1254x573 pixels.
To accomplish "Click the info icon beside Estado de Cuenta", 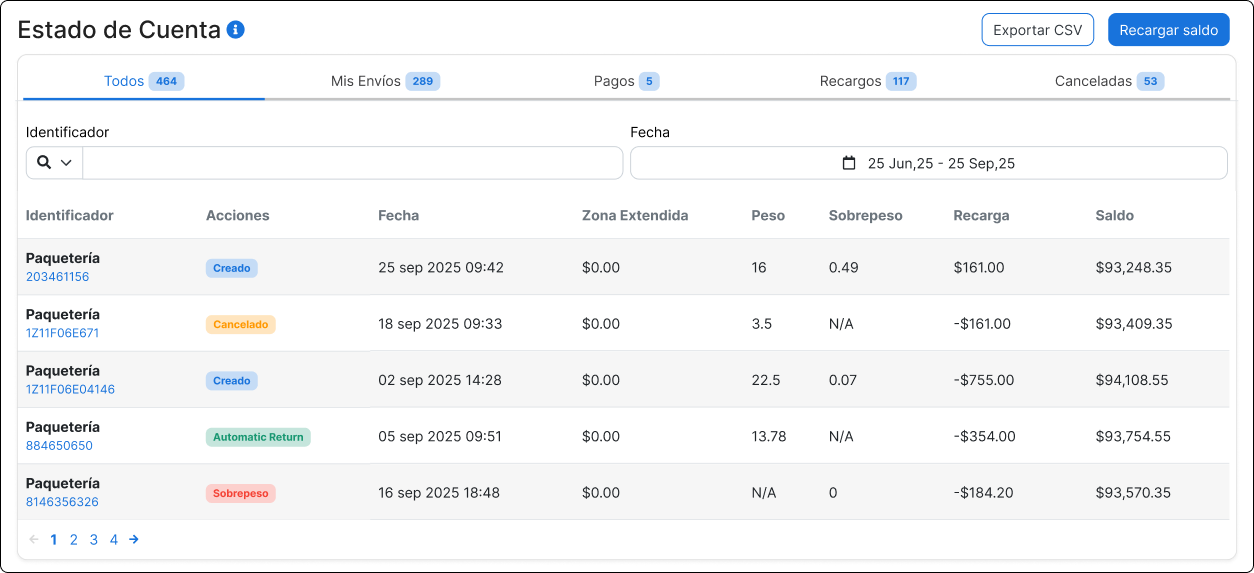I will [x=236, y=30].
